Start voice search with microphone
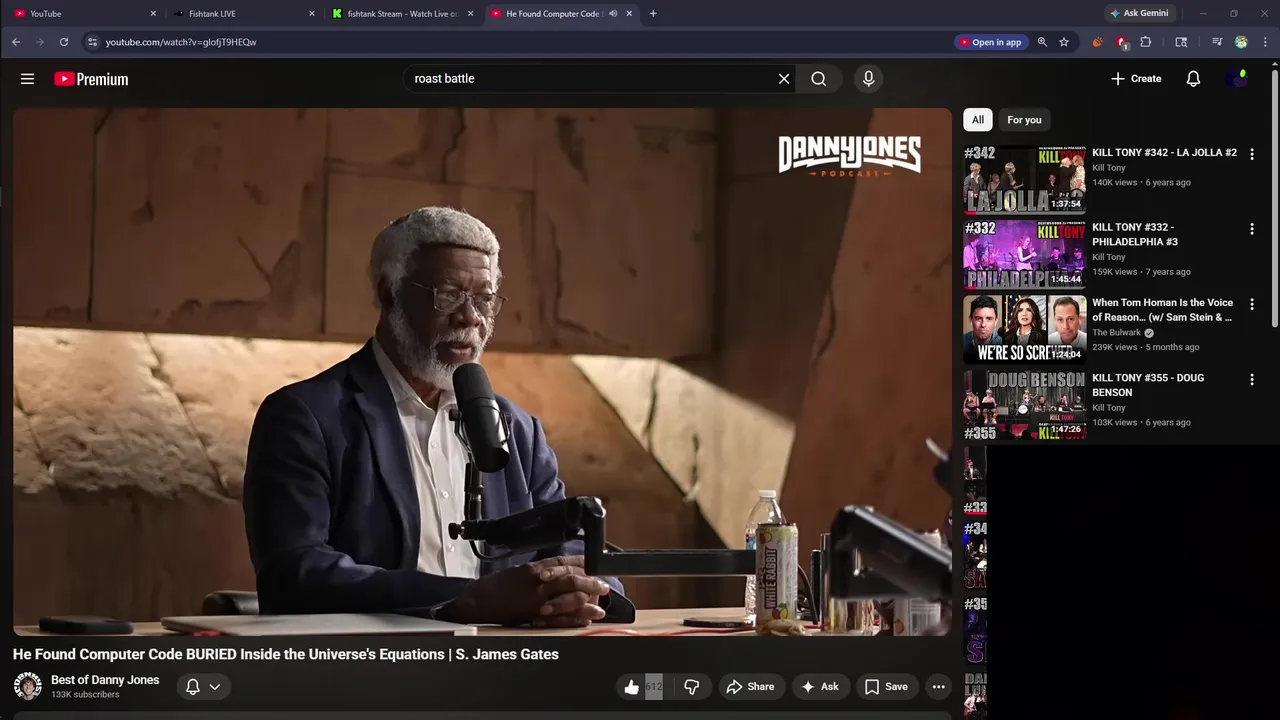The width and height of the screenshot is (1280, 720). [868, 79]
